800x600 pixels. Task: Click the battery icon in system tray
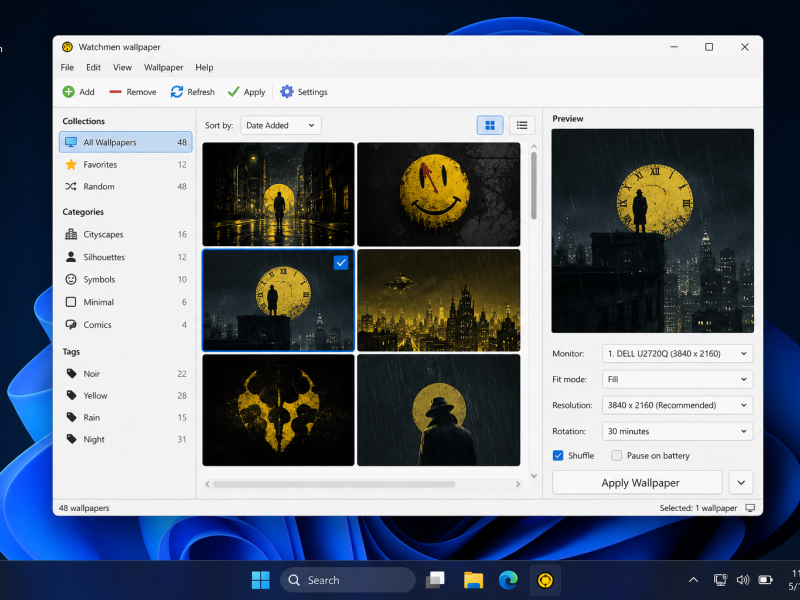[765, 580]
